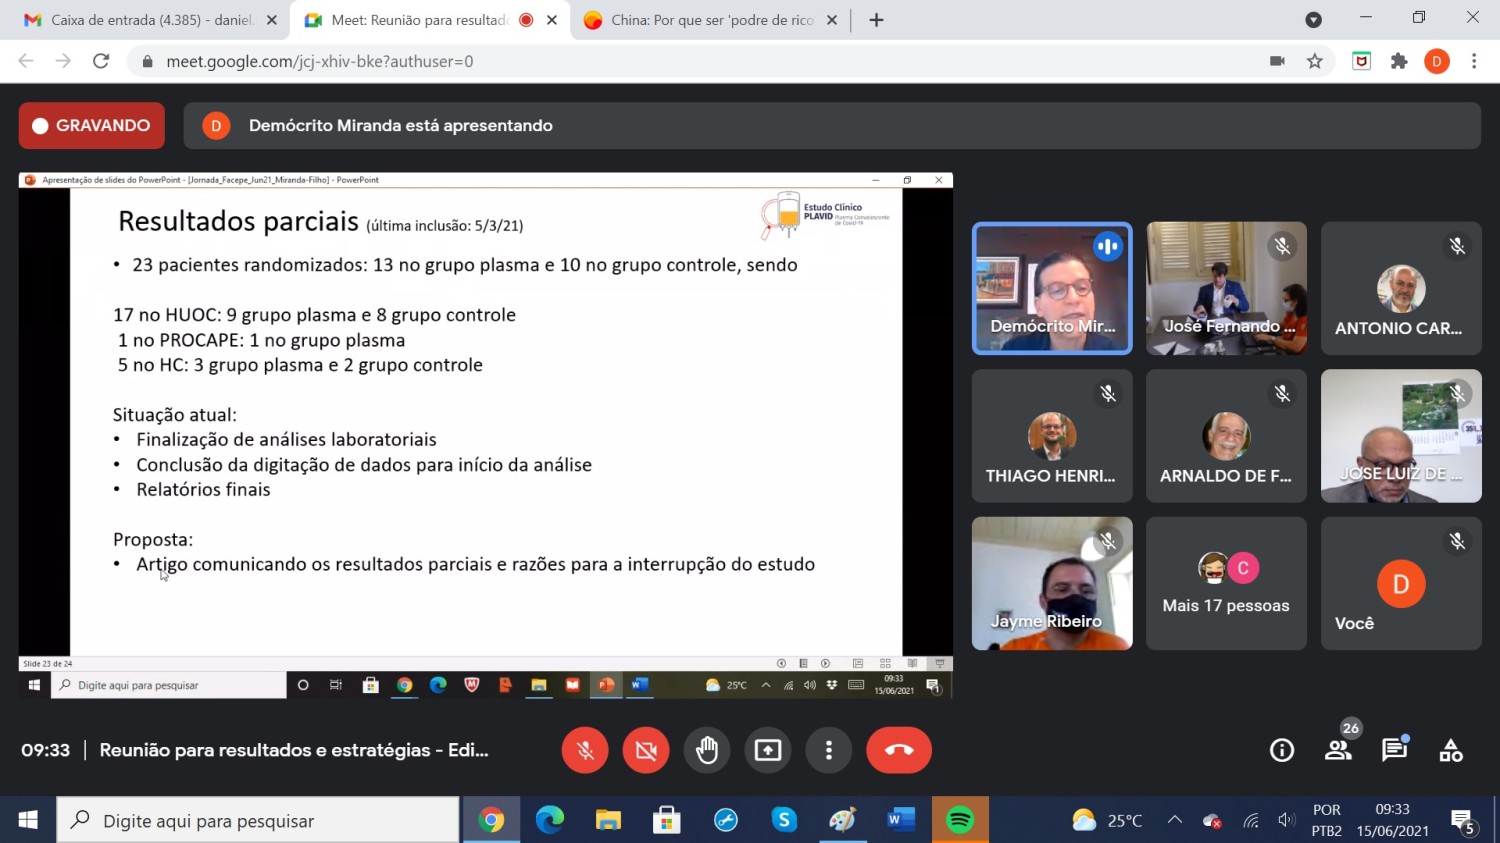Click the Windows taskbar search box
The height and width of the screenshot is (843, 1500).
258,820
